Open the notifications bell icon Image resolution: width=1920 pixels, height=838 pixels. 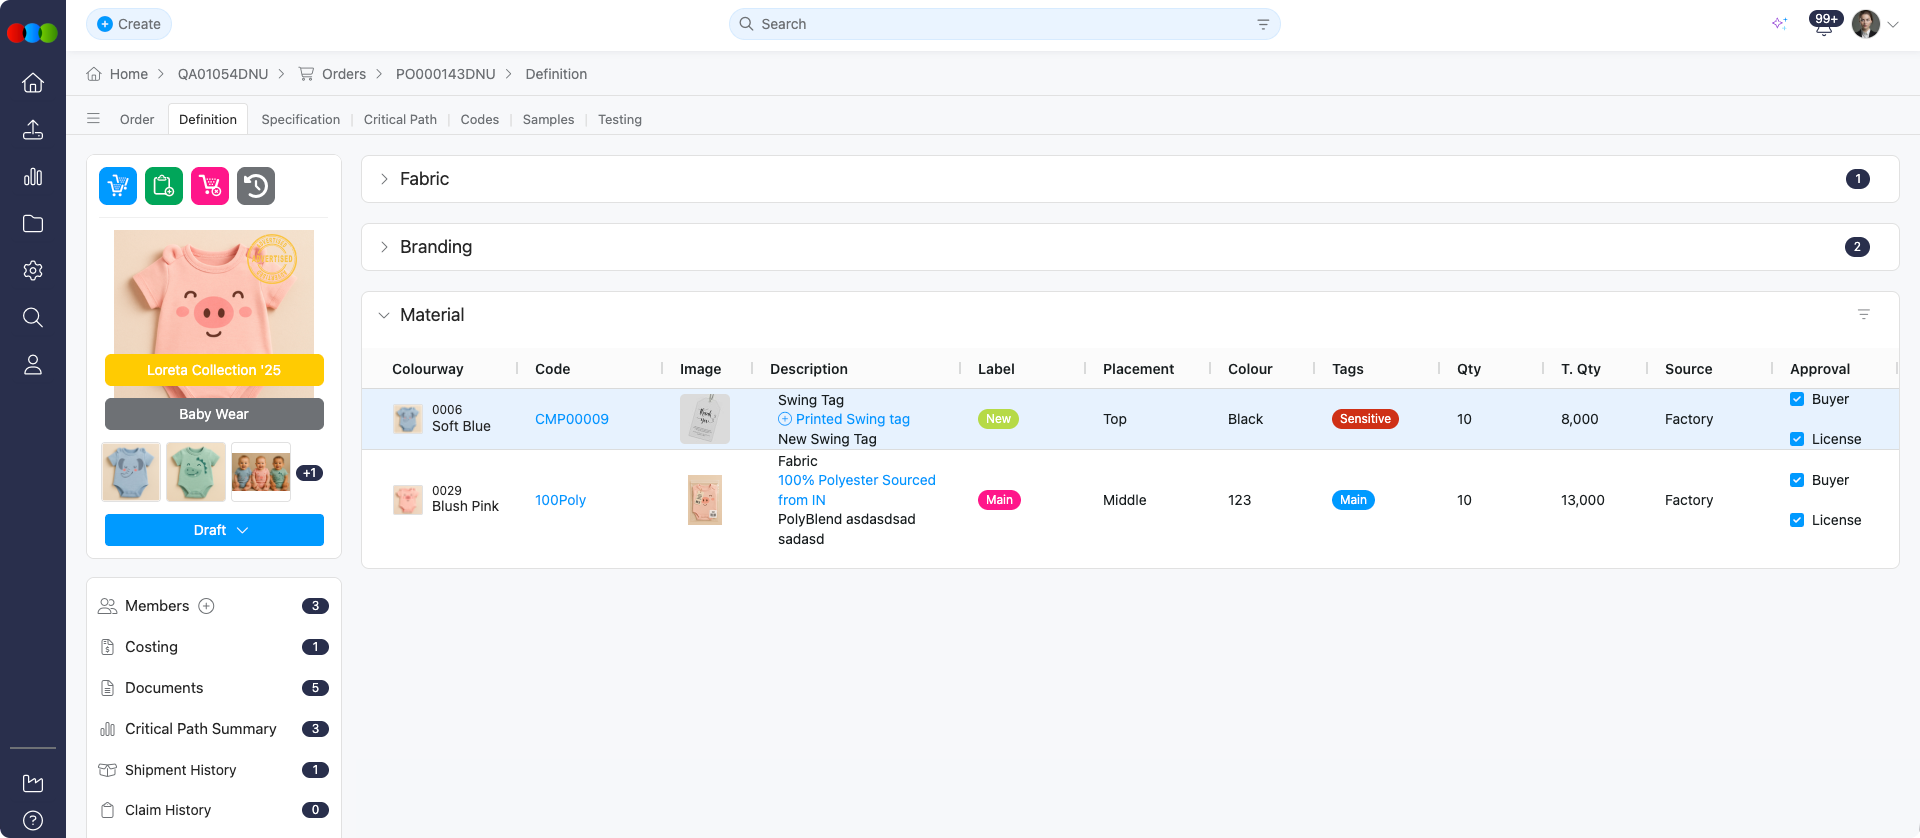(1823, 25)
